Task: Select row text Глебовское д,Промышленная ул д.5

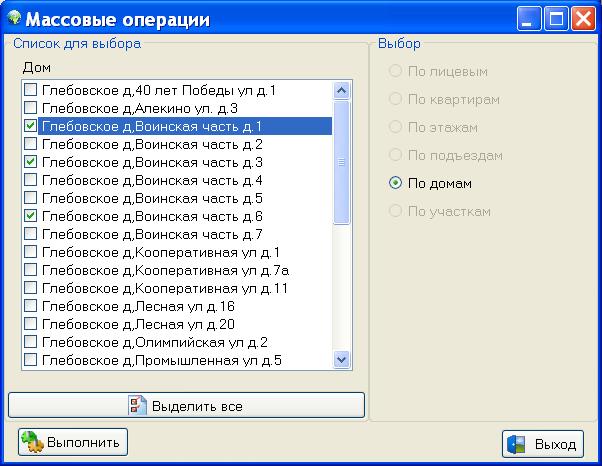Action: [x=162, y=360]
